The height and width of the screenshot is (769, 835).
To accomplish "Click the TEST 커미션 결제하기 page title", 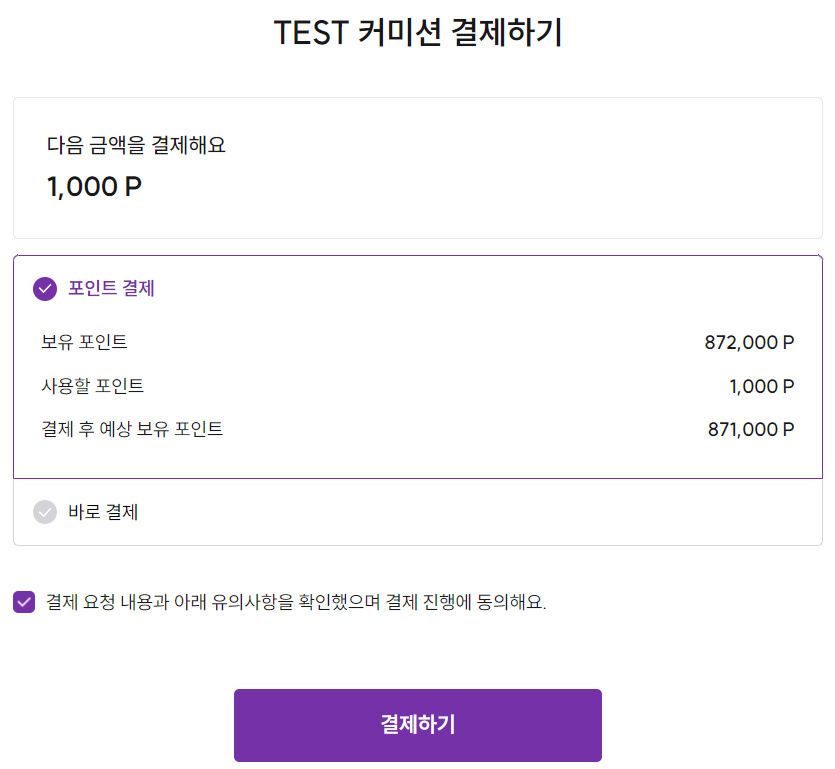I will (417, 33).
